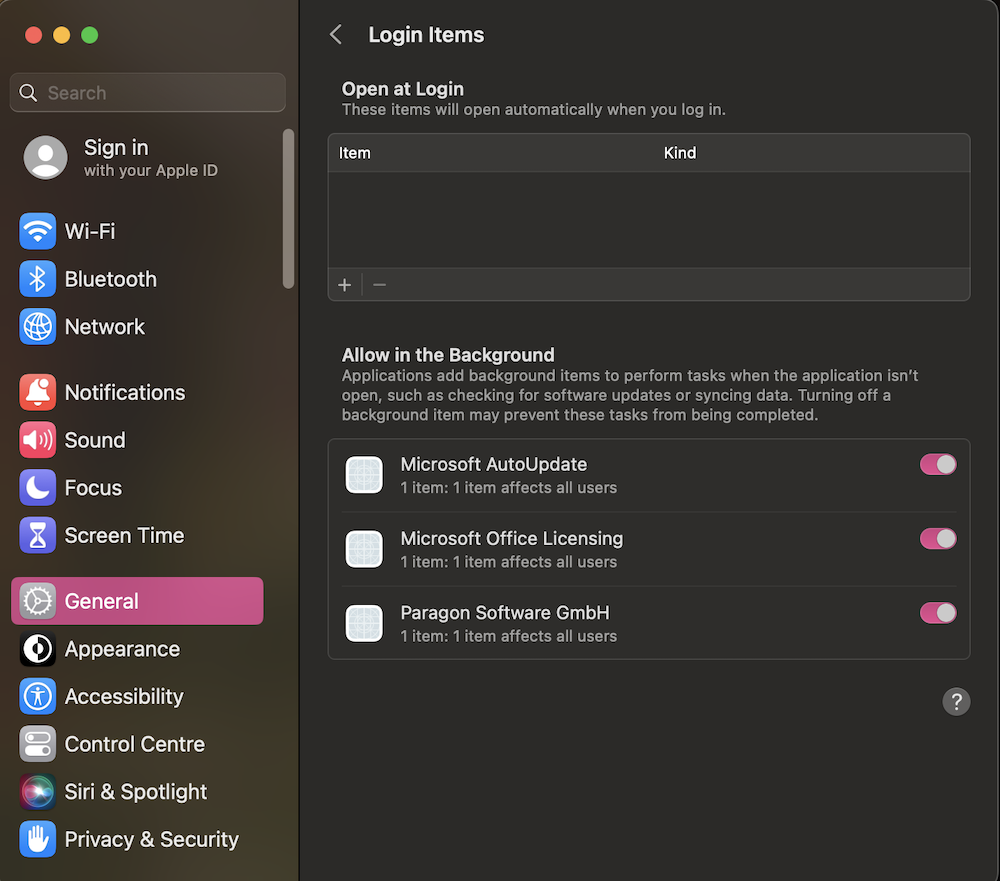Screen dimensions: 1000x881
Task: Click the Appearance icon
Action: [x=38, y=649]
